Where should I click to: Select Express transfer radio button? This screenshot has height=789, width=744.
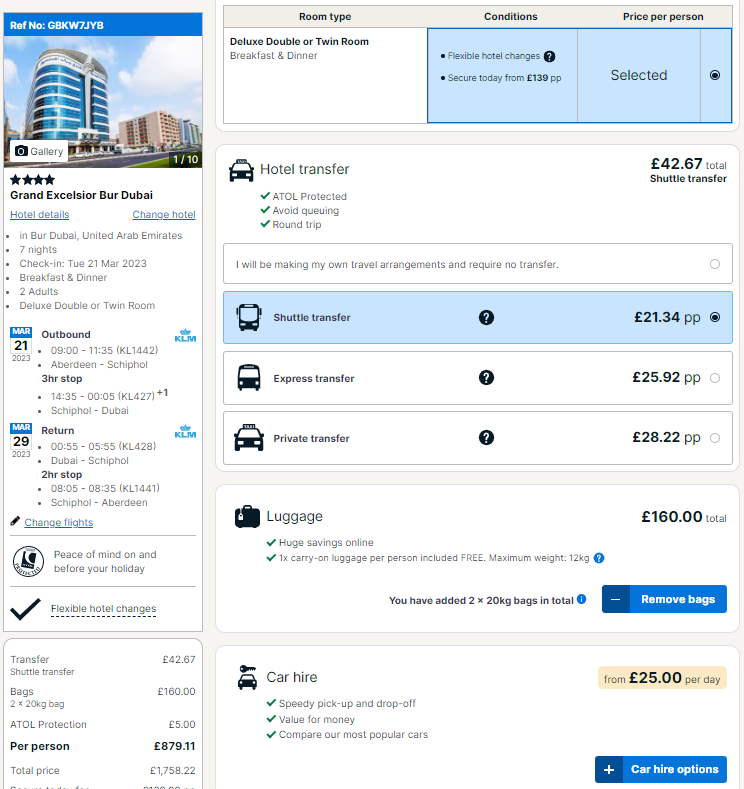pos(714,378)
